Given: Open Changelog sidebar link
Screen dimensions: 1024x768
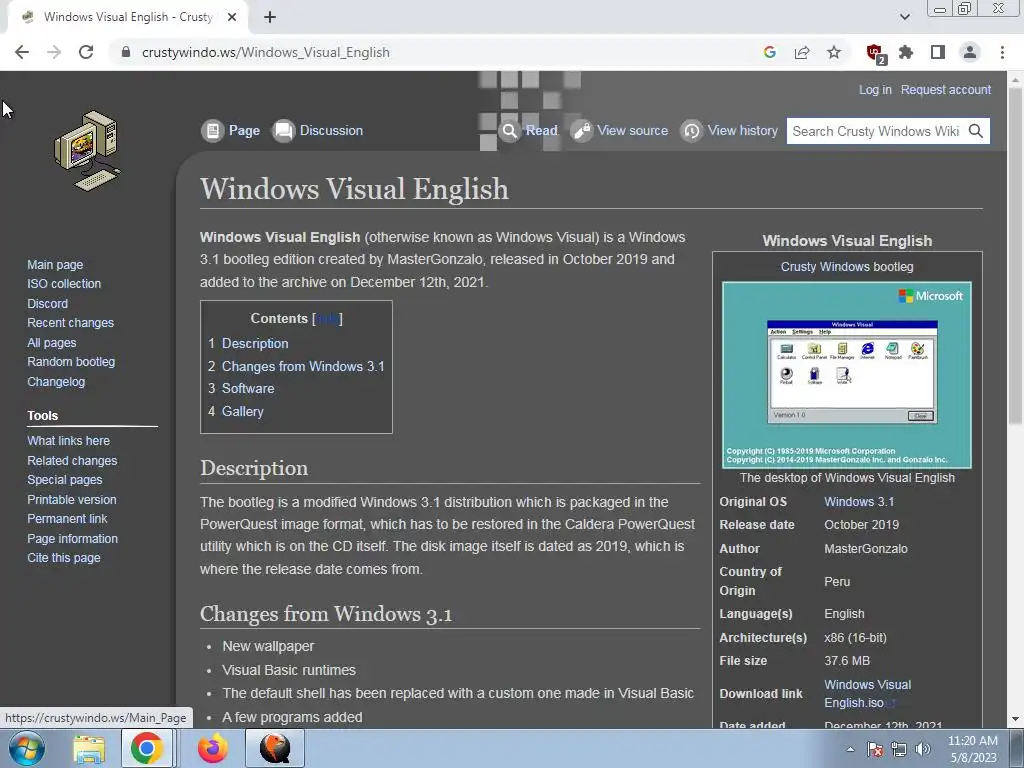Looking at the screenshot, I should 56,381.
